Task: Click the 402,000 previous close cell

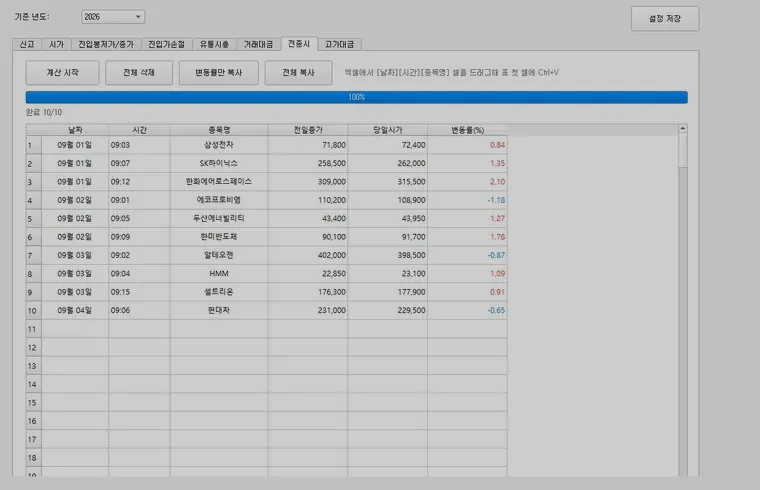Action: click(308, 255)
